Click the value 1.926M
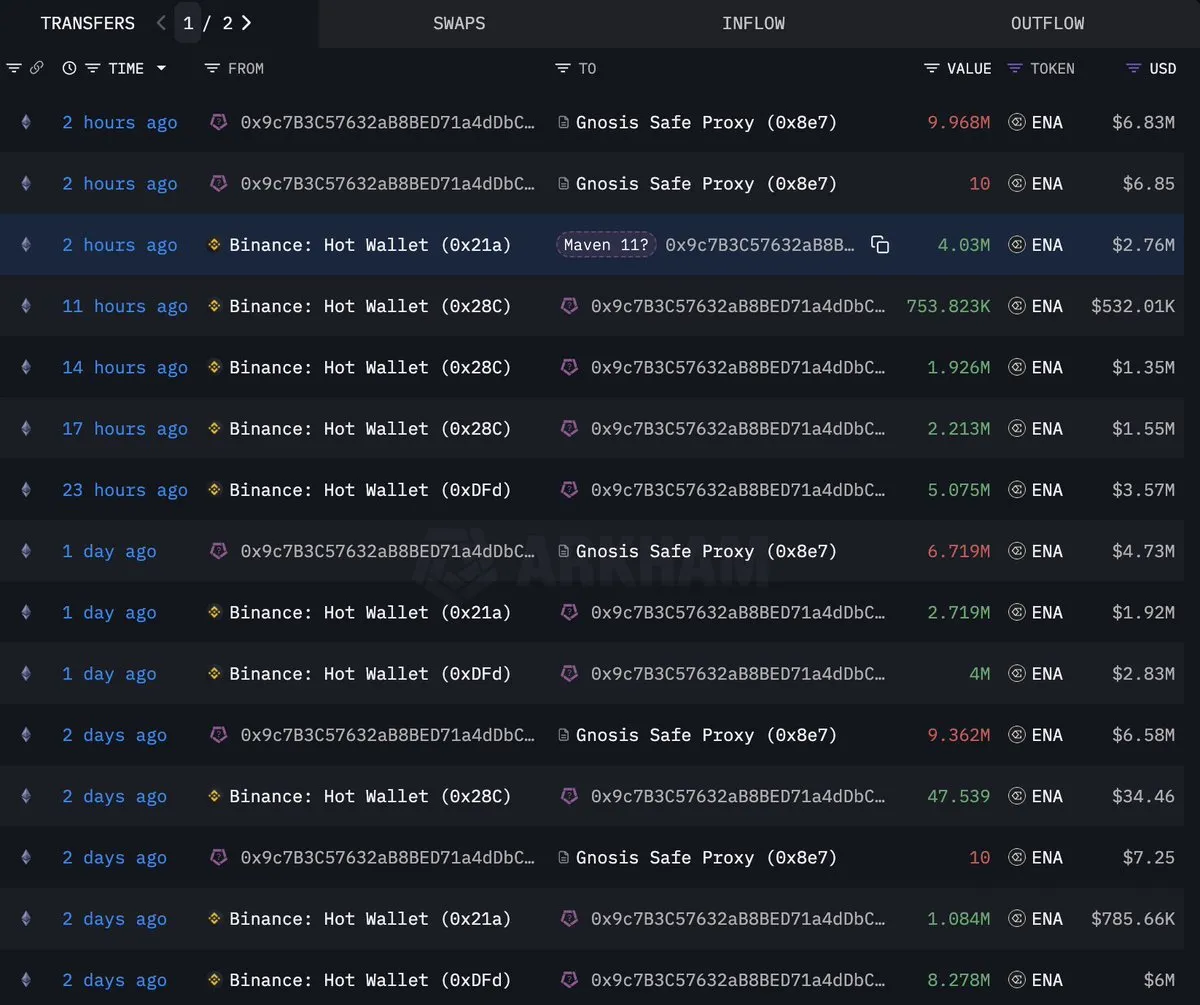Screen dimensions: 1200x1005 [959, 367]
